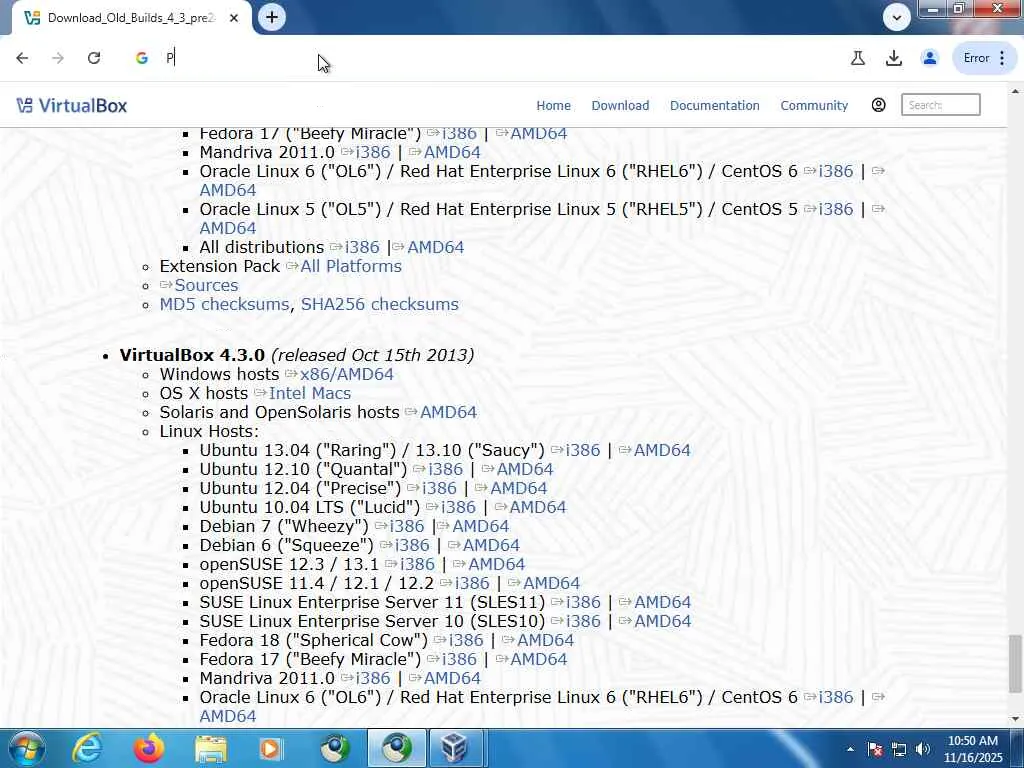Download All distributions AMD64 installer
The image size is (1024, 768).
435,248
